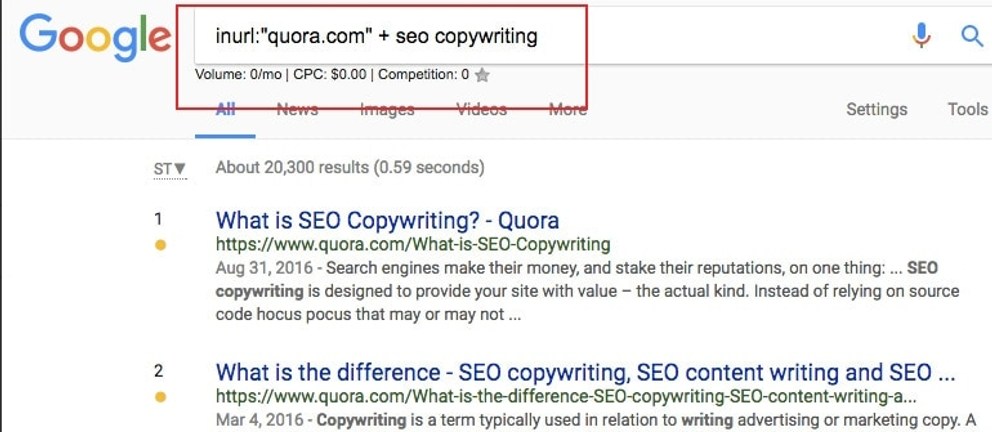Open the More search options menu
Viewport: 992px width, 432px height.
click(567, 109)
